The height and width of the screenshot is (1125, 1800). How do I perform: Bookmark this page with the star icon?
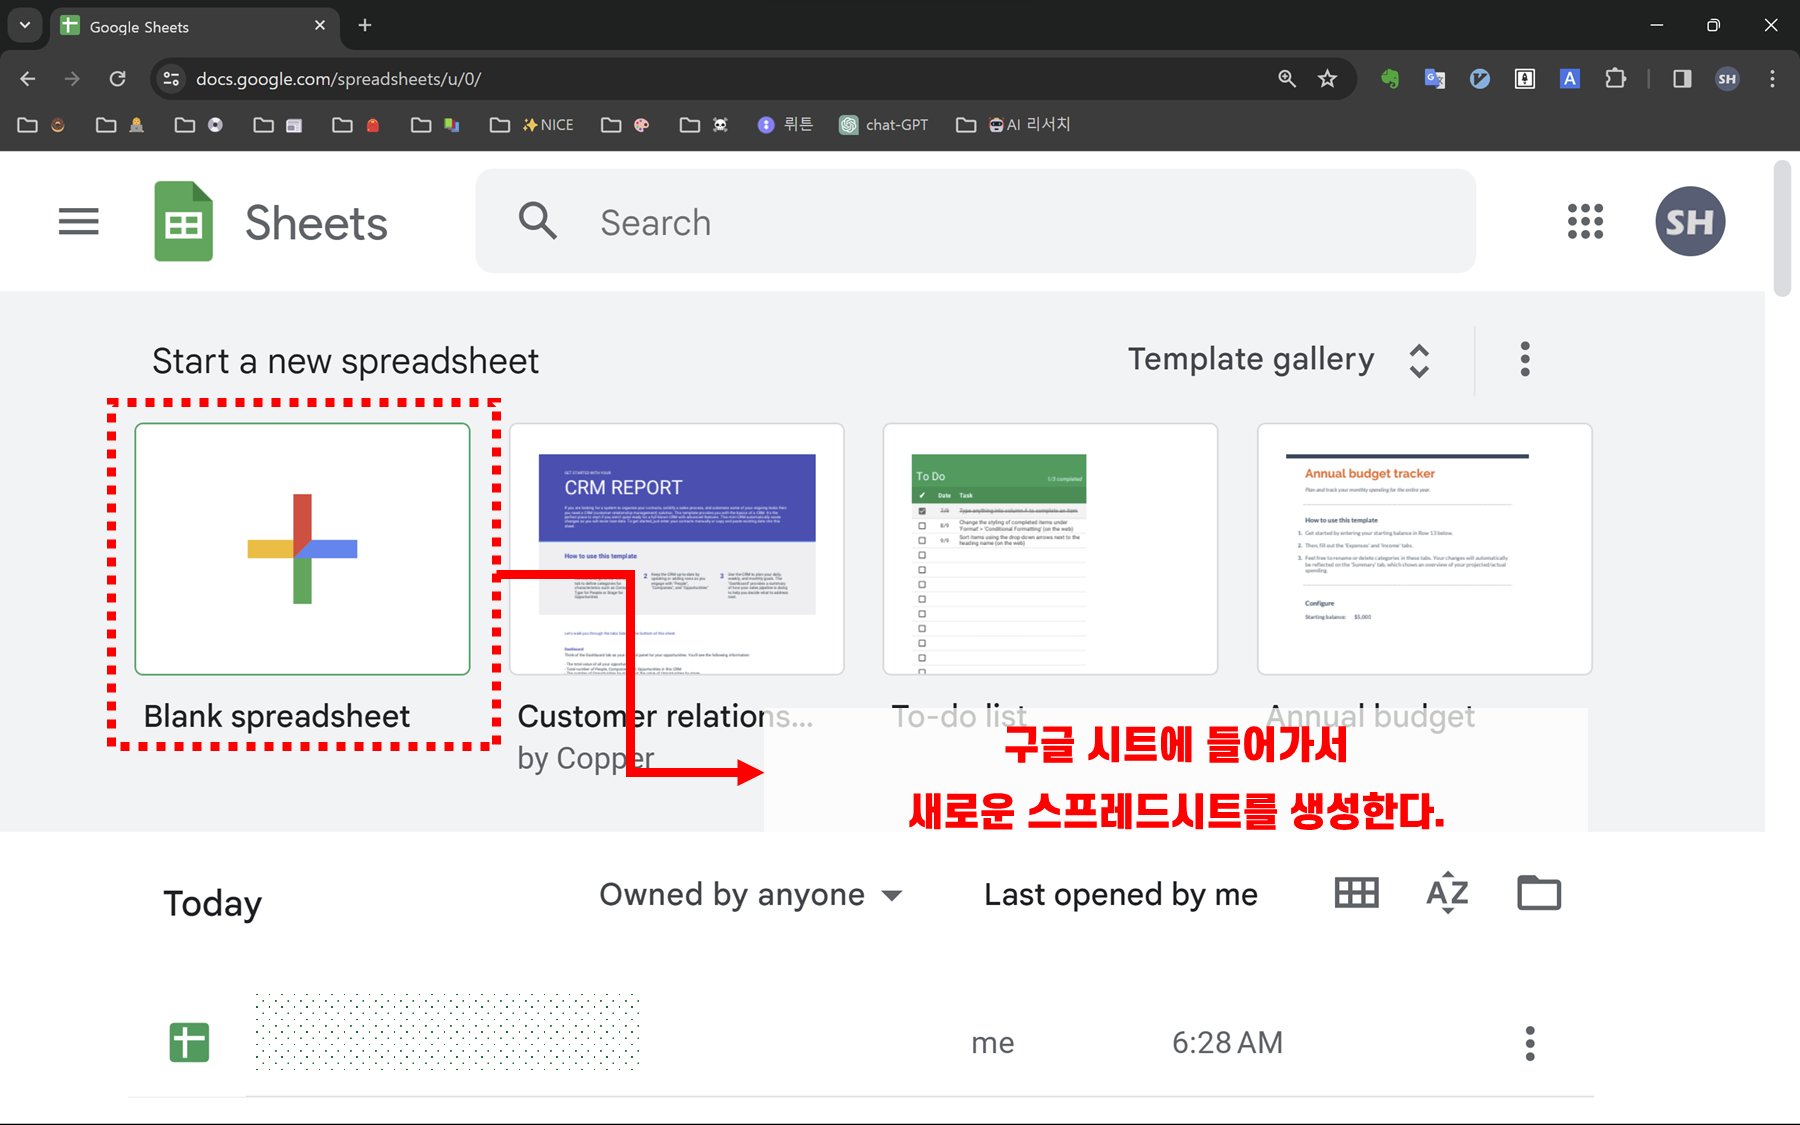click(1327, 79)
